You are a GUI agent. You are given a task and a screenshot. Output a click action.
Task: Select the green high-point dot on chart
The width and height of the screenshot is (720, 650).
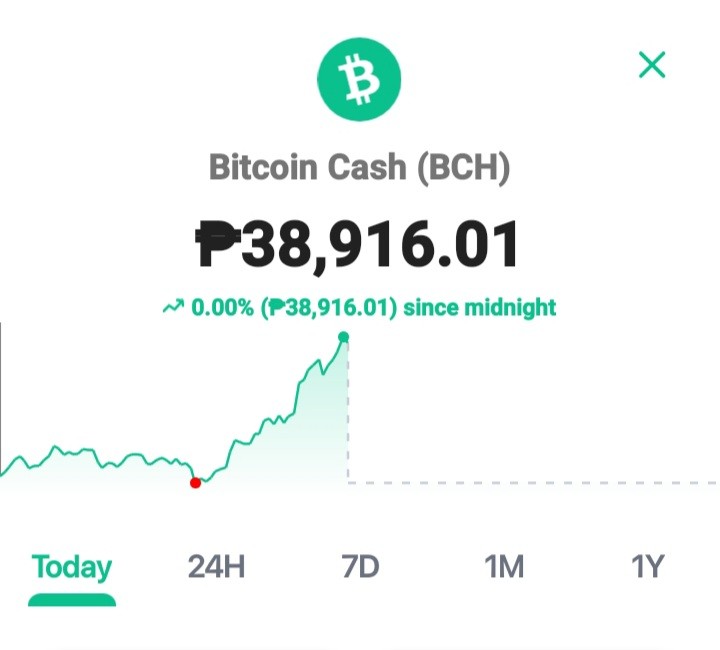[343, 337]
